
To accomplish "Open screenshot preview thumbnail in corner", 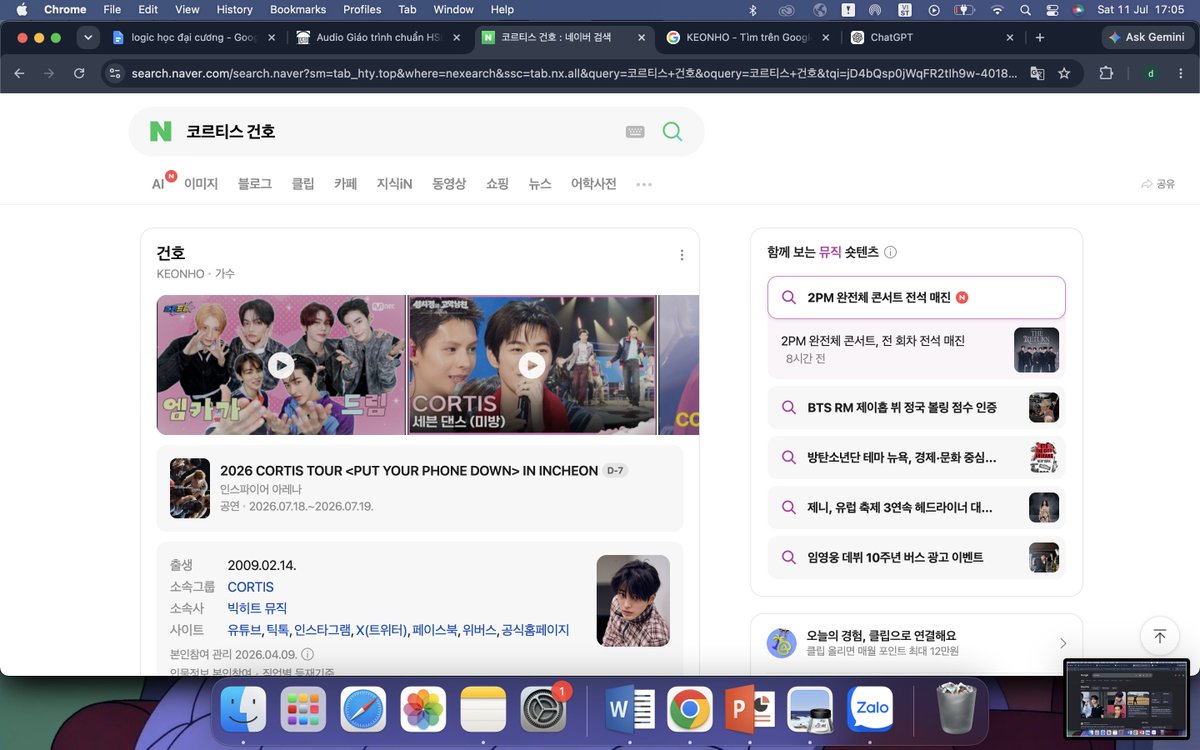I will (1126, 699).
